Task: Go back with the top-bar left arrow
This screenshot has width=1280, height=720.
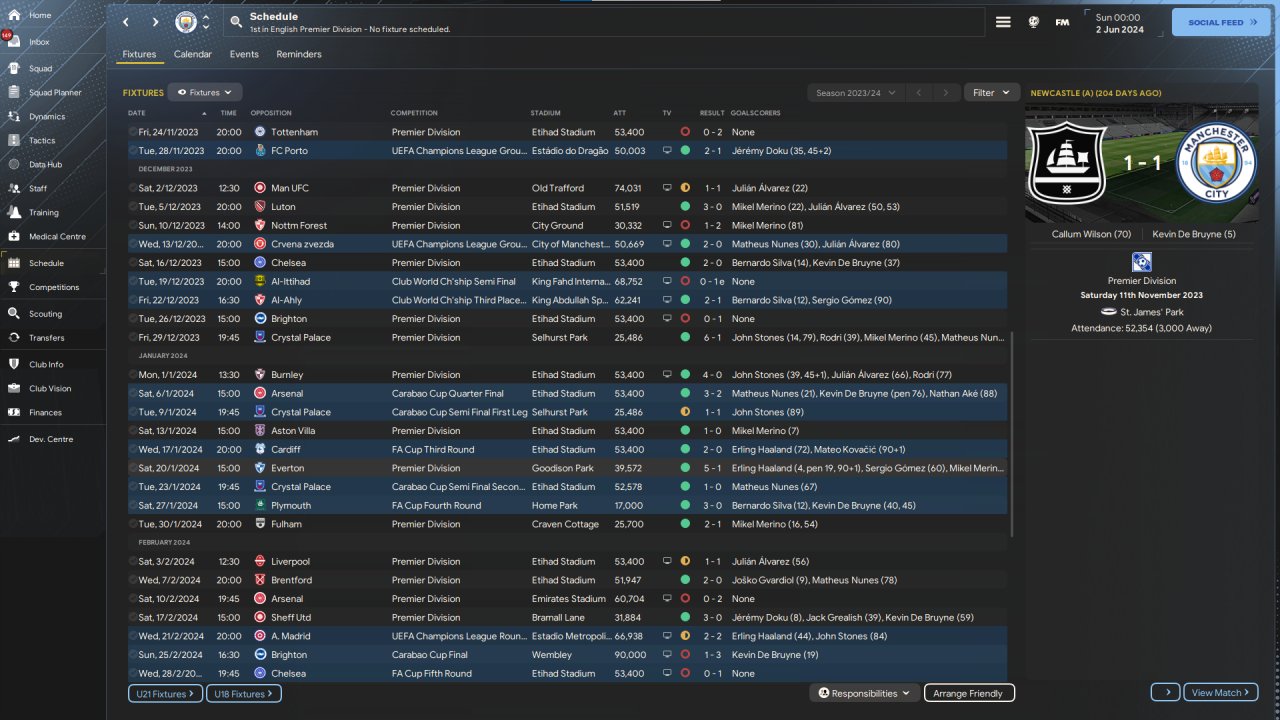Action: click(126, 22)
